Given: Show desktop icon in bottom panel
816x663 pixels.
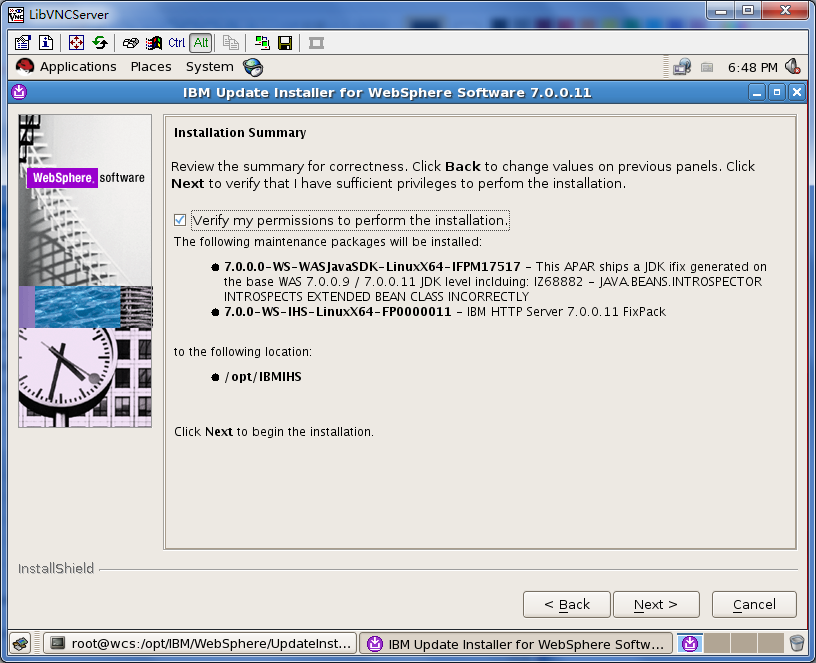Looking at the screenshot, I should [21, 644].
